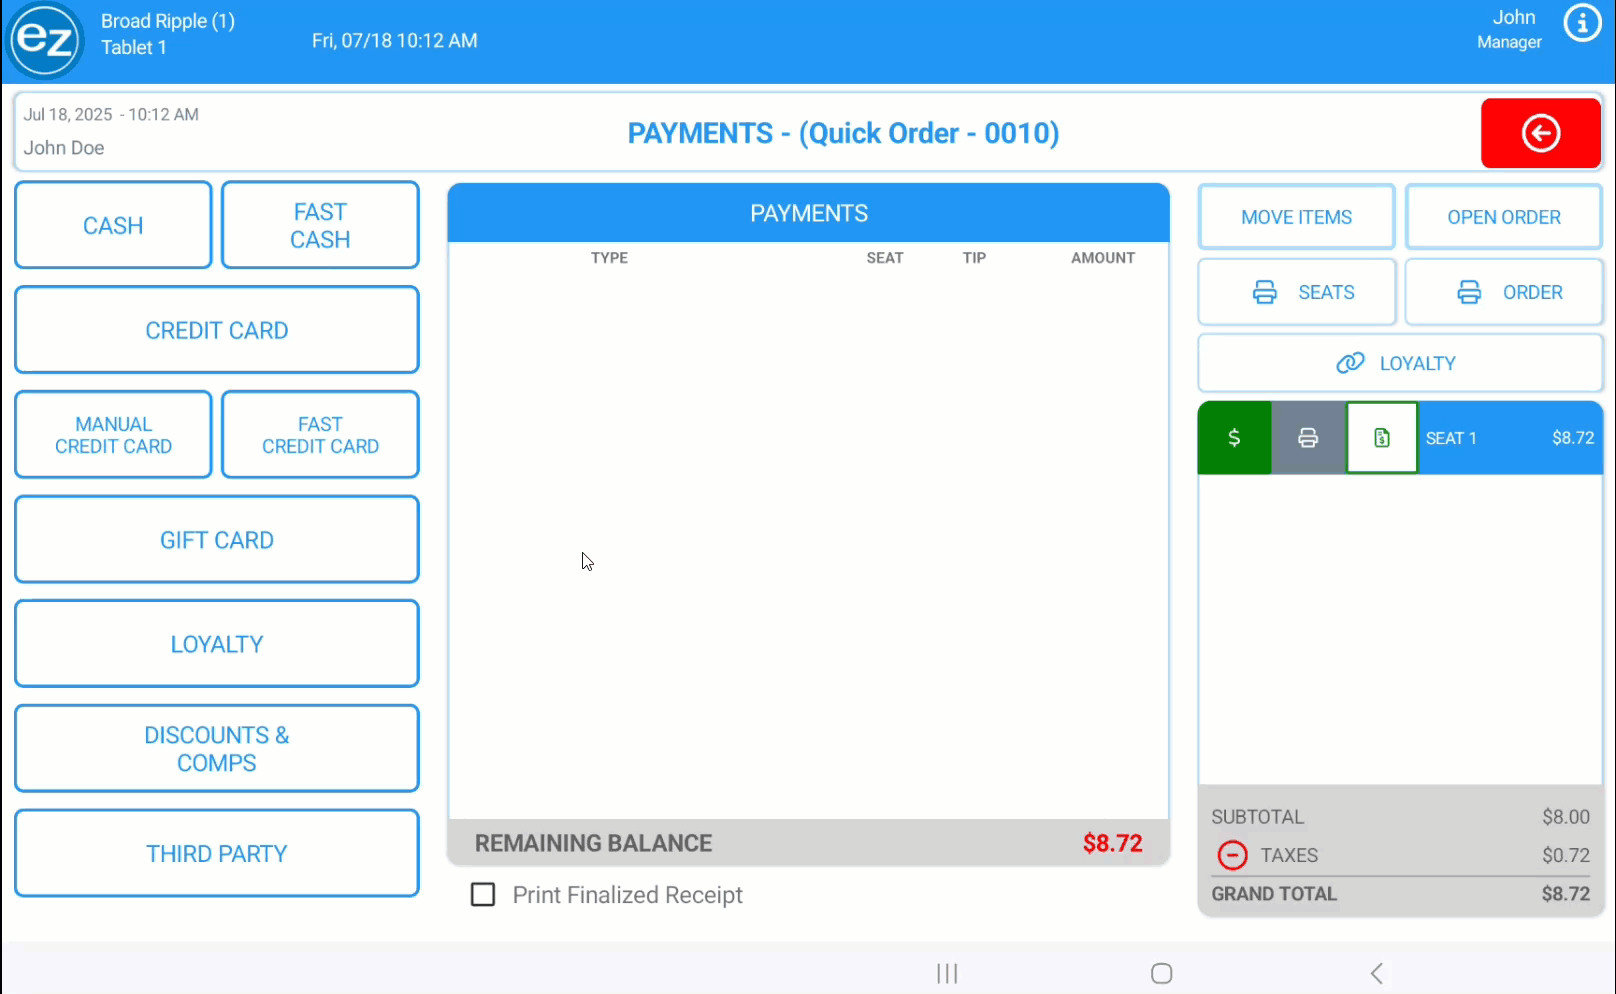Tap the Android home button
Screen dimensions: 1616x994
click(1161, 973)
